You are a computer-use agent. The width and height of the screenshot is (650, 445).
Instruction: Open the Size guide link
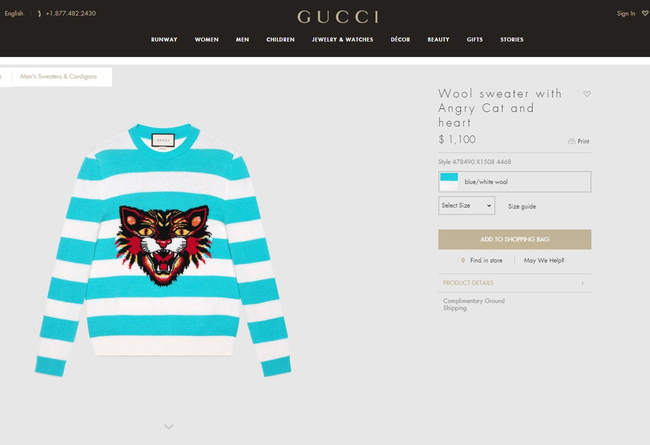click(x=522, y=207)
